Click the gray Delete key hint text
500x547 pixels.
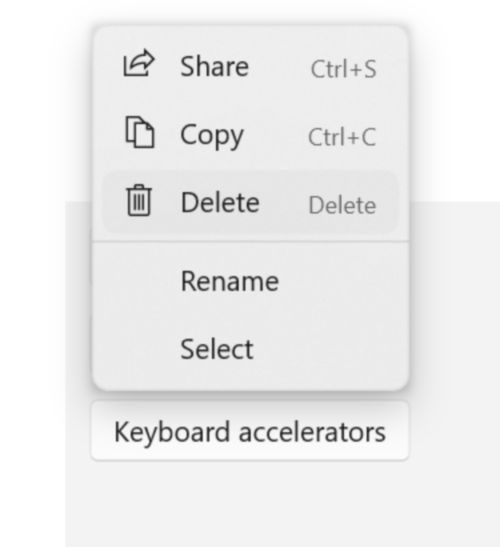tap(342, 205)
